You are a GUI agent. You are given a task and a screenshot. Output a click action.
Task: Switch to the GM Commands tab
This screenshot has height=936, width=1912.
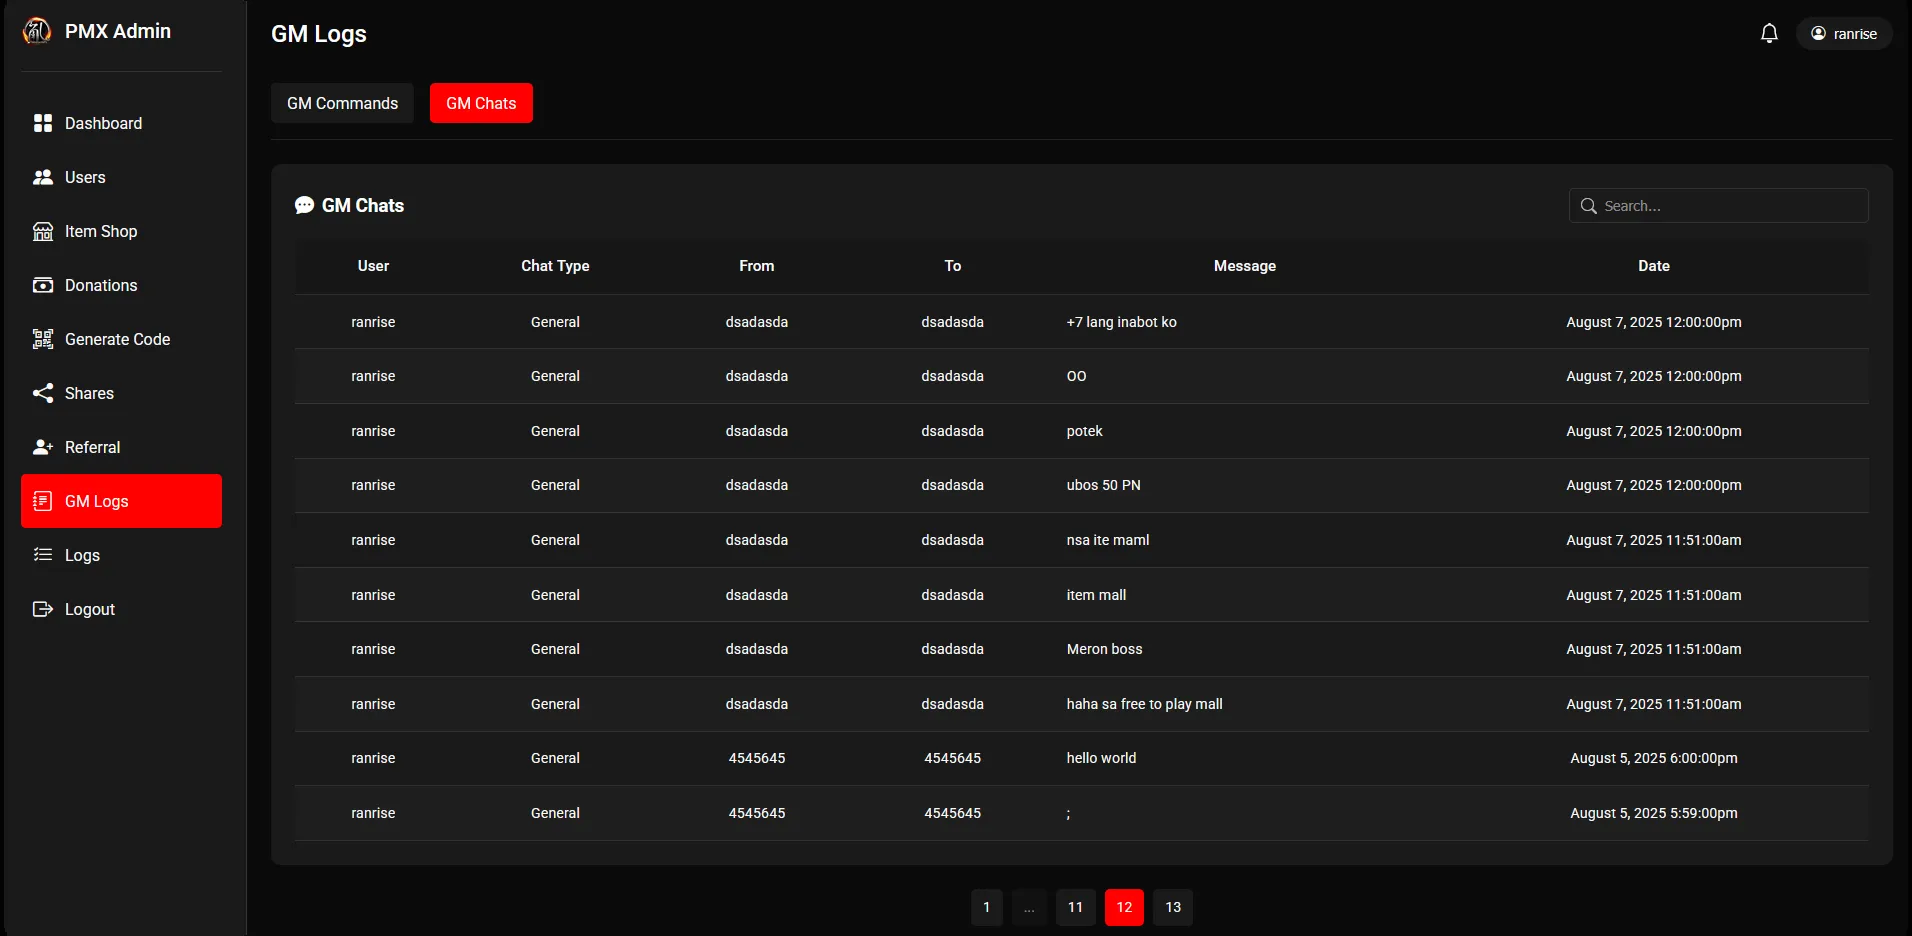pos(342,103)
